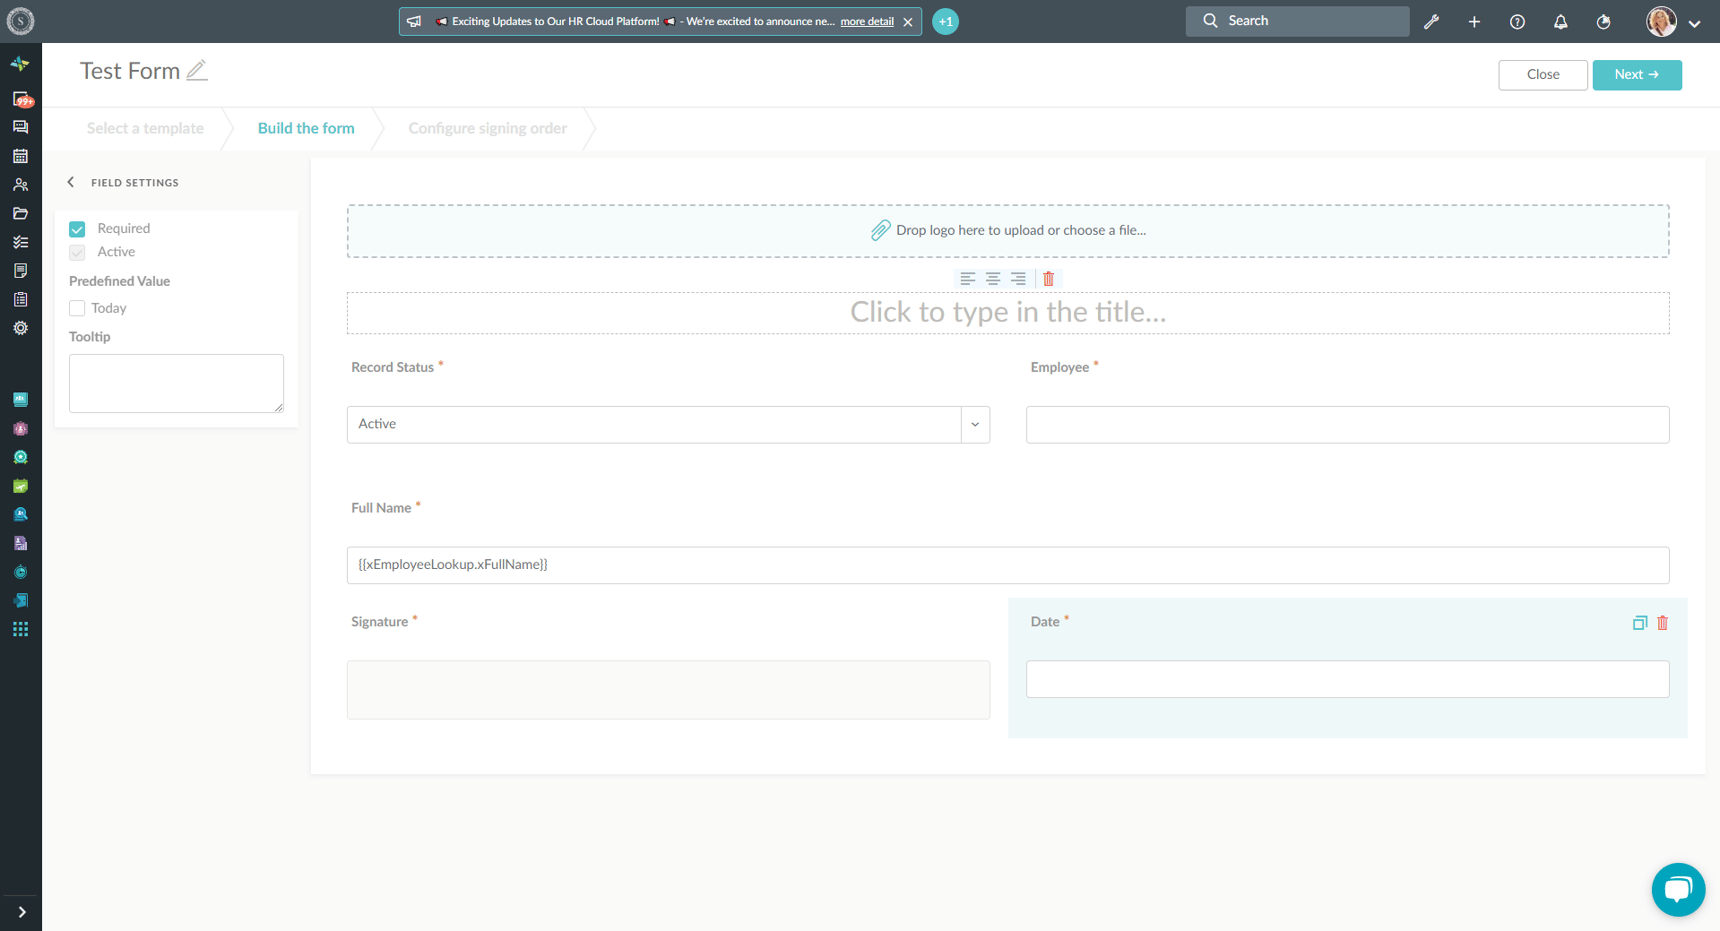
Task: Open help using the question mark icon
Action: [x=1517, y=21]
